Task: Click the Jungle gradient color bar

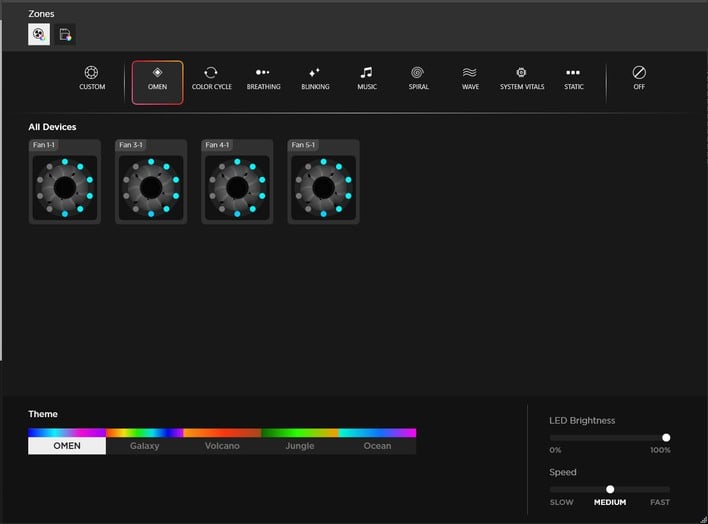Action: (300, 433)
